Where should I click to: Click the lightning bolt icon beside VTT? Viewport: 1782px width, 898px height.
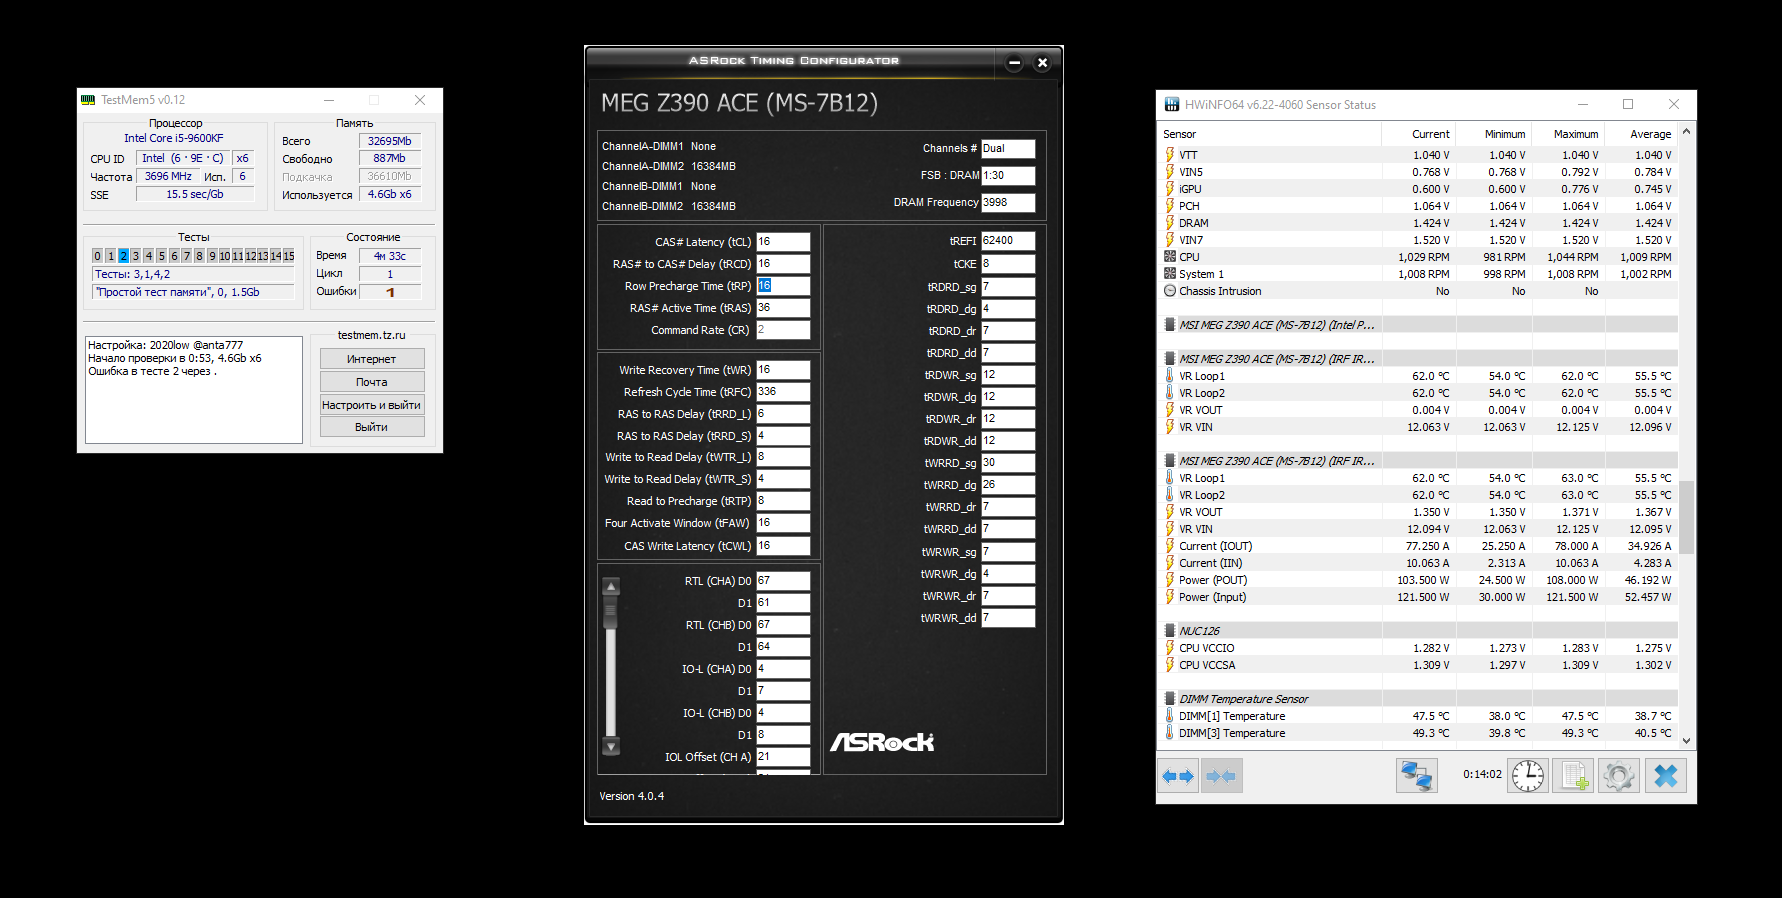click(1170, 155)
